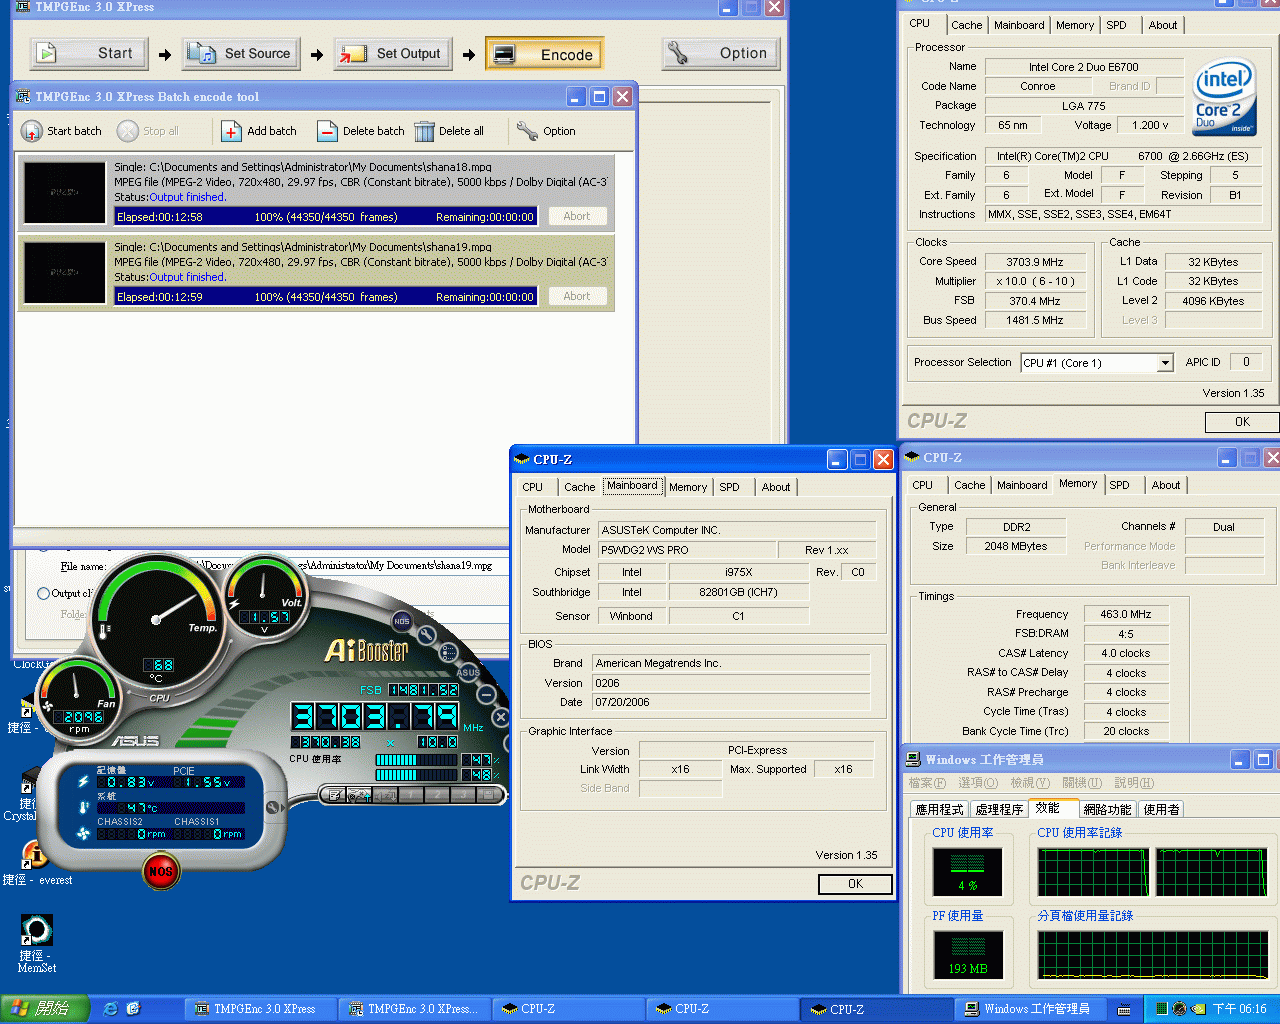The width and height of the screenshot is (1280, 1024).
Task: Click the '463.0 MHz' memory Frequency value
Action: (x=1125, y=615)
